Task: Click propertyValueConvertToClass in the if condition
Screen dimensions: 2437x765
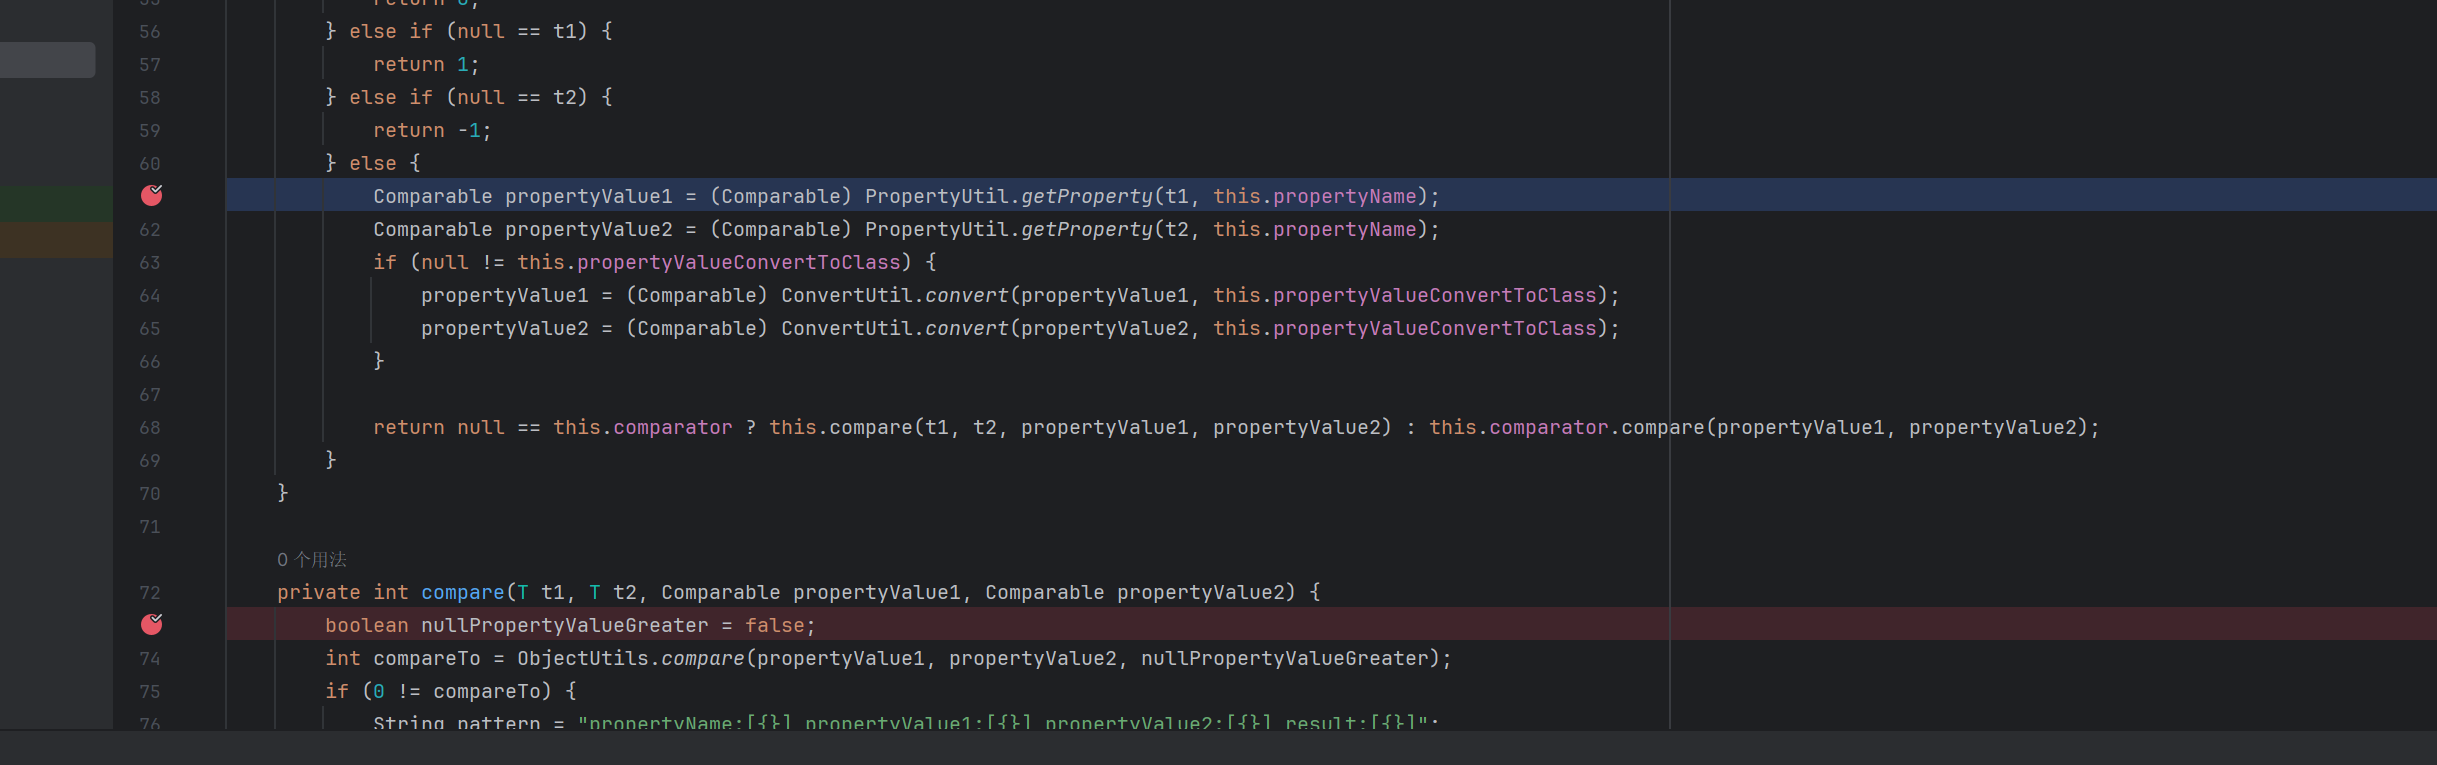Action: (x=739, y=262)
